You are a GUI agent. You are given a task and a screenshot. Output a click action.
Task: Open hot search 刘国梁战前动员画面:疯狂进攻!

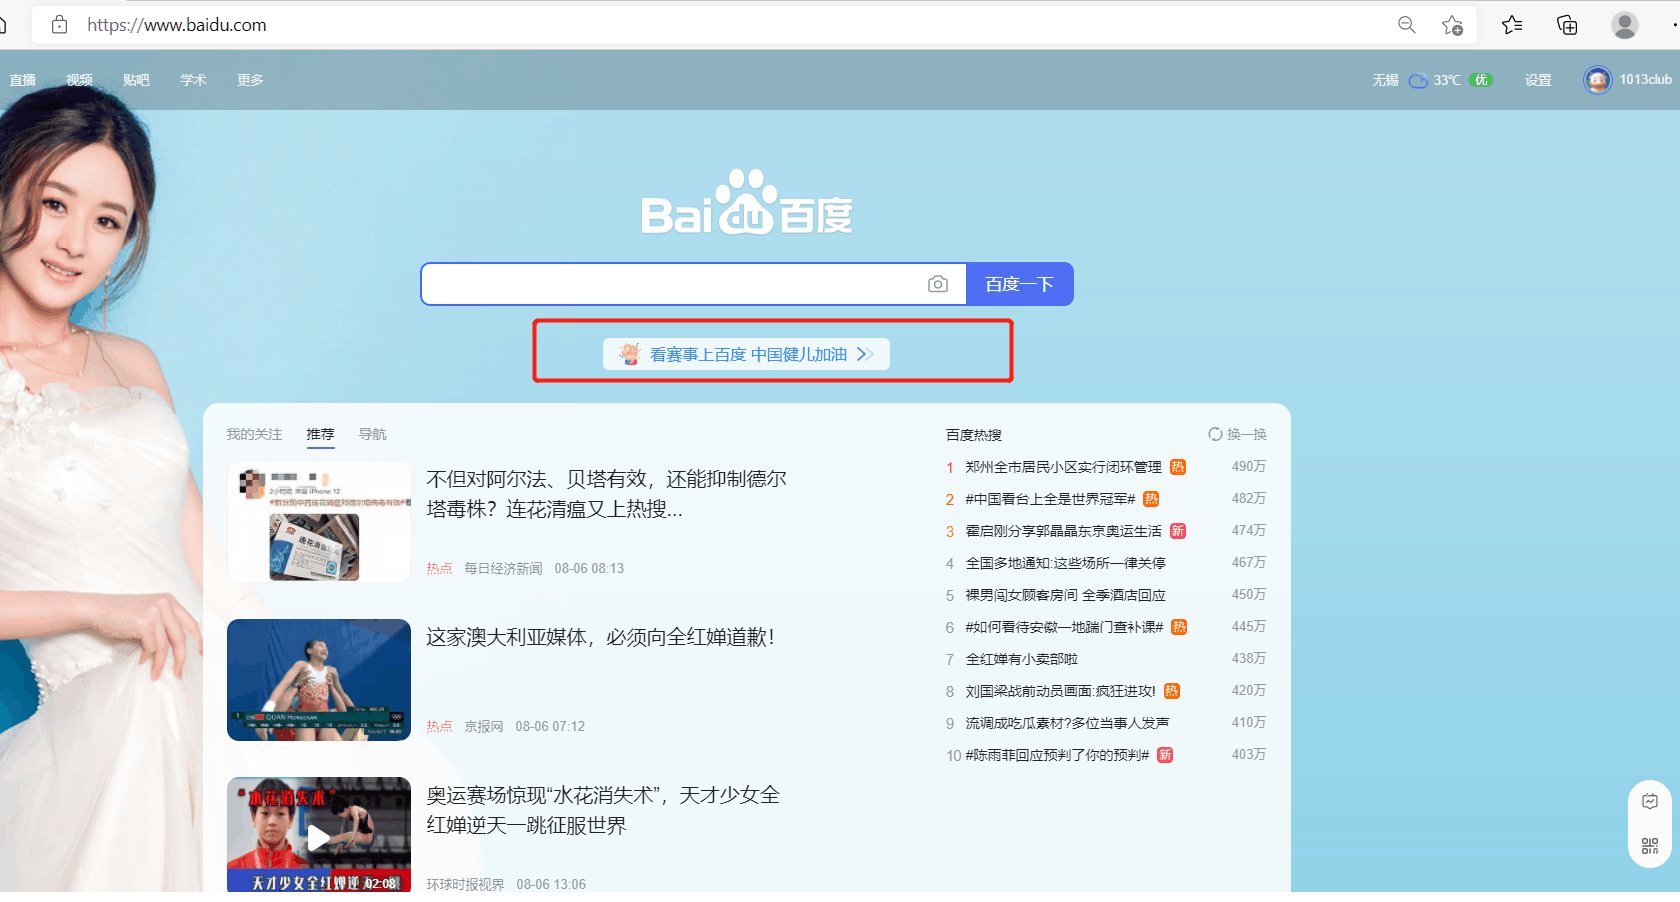click(1060, 691)
